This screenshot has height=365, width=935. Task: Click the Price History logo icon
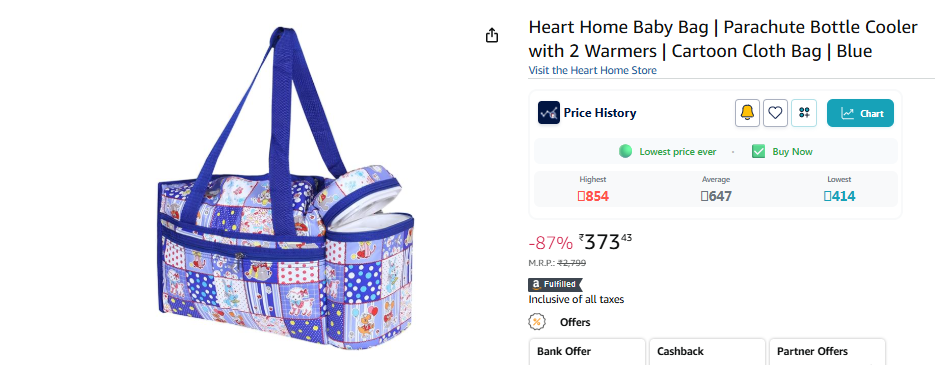click(x=549, y=113)
